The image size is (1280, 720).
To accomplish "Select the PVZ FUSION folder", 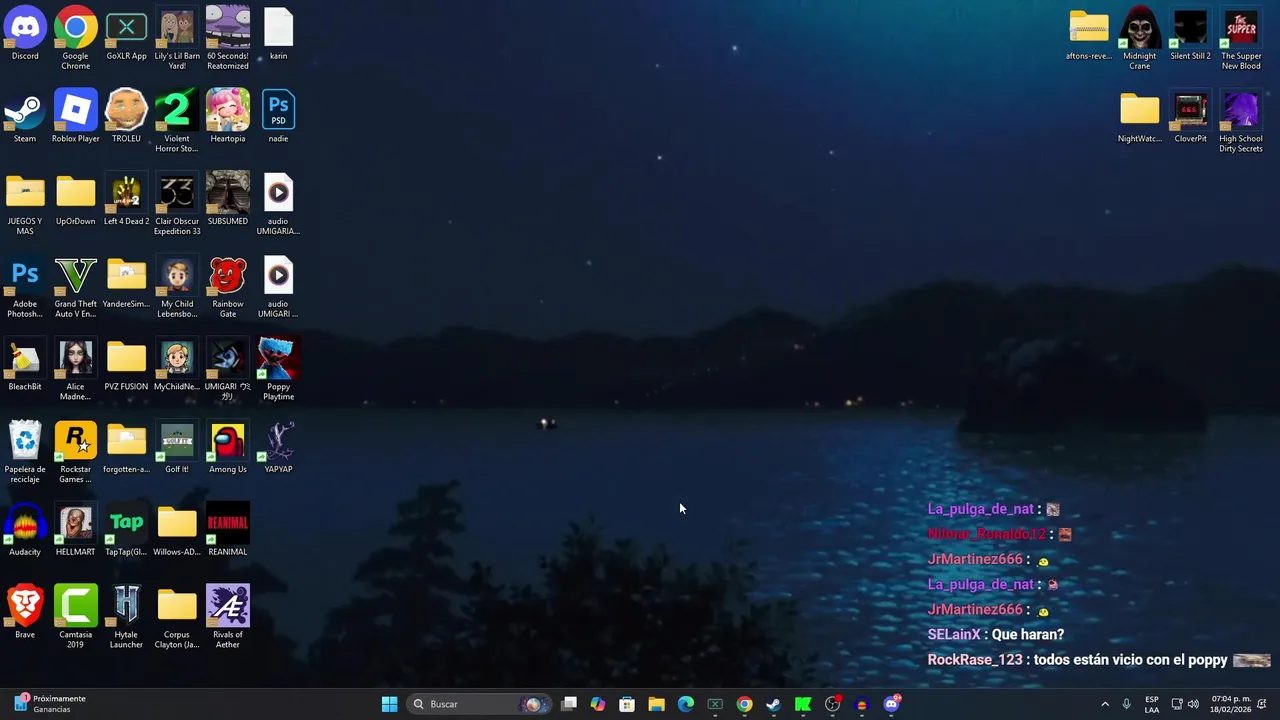I will coord(126,365).
